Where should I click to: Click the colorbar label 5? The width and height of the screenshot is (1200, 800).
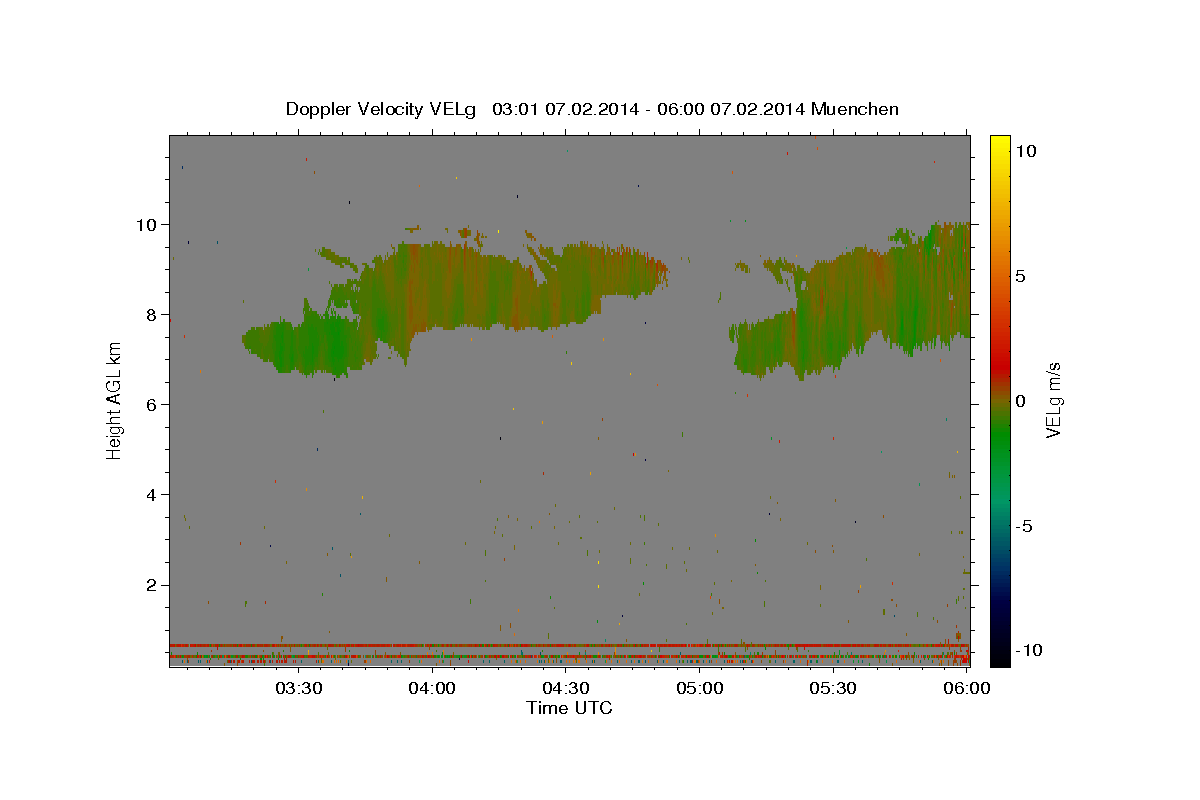1020,276
